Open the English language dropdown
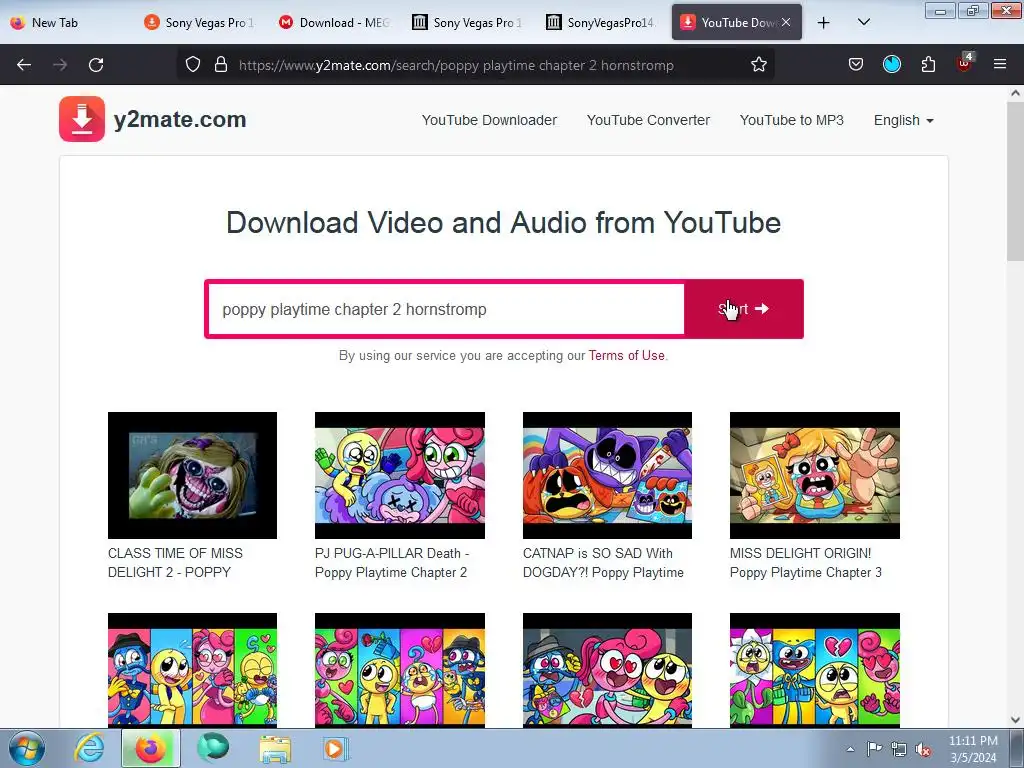Viewport: 1024px width, 768px height. [904, 120]
